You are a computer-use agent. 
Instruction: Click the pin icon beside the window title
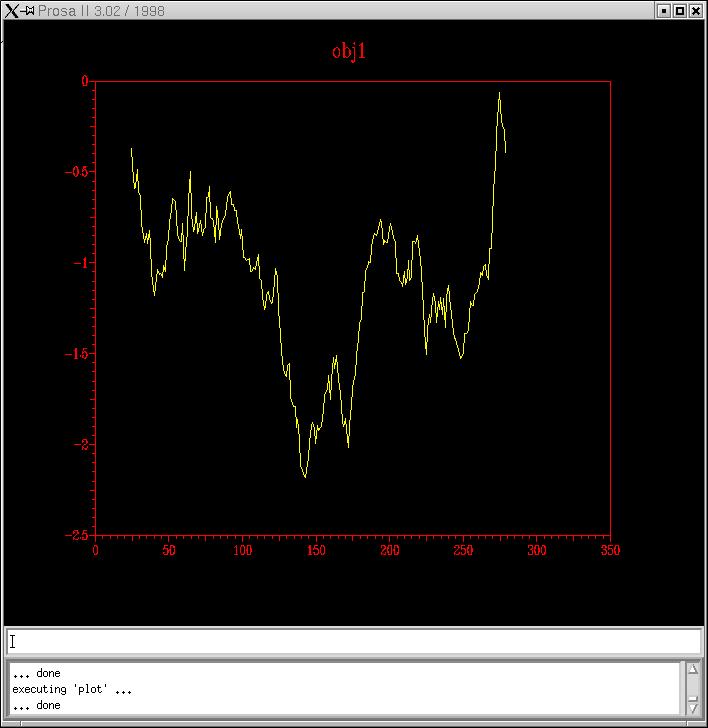click(x=29, y=11)
